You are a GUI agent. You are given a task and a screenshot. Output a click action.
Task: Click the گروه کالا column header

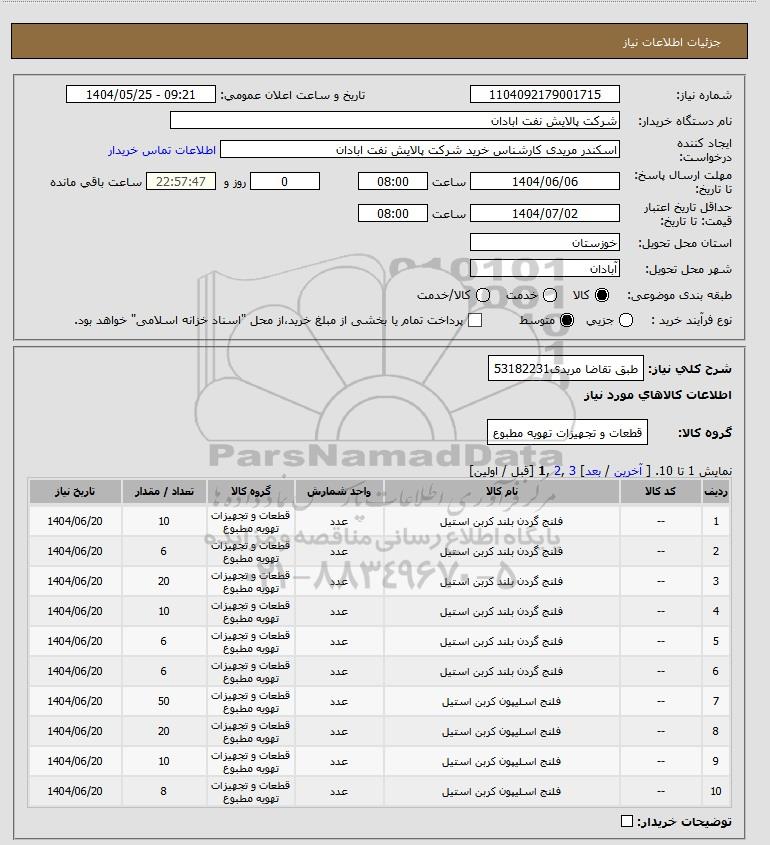point(251,491)
